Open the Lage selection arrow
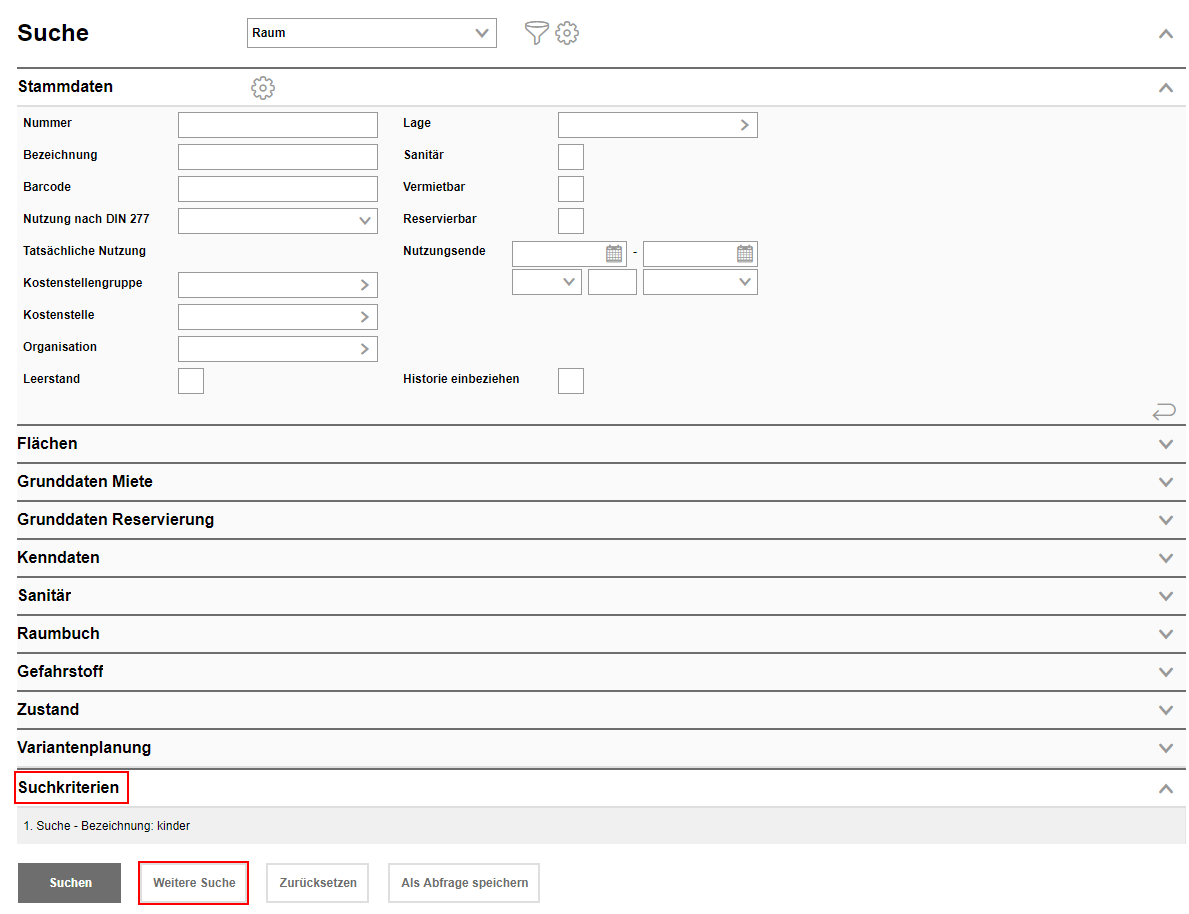1189x914 pixels. [744, 125]
